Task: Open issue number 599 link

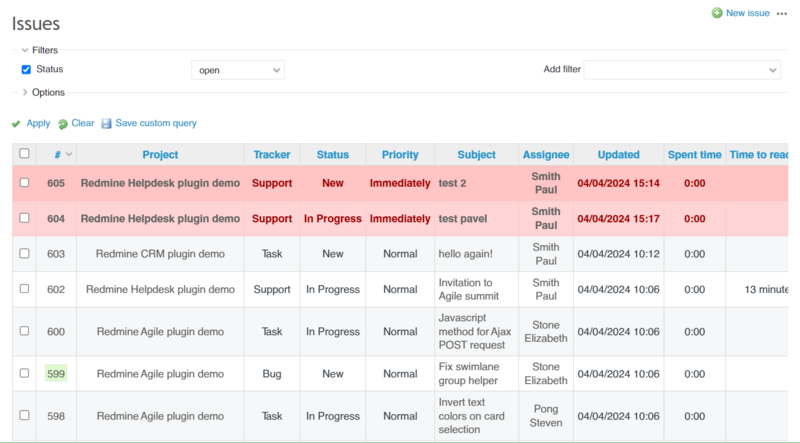Action: [x=56, y=374]
